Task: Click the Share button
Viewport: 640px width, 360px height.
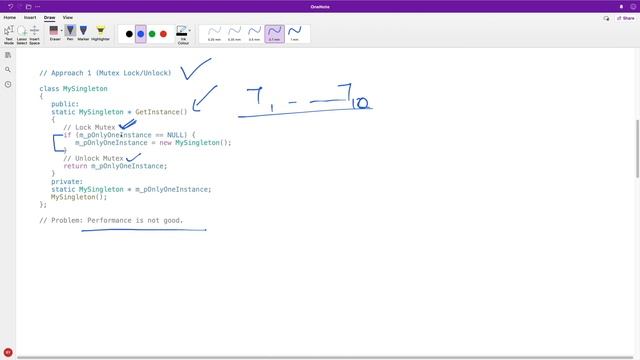Action: point(626,18)
